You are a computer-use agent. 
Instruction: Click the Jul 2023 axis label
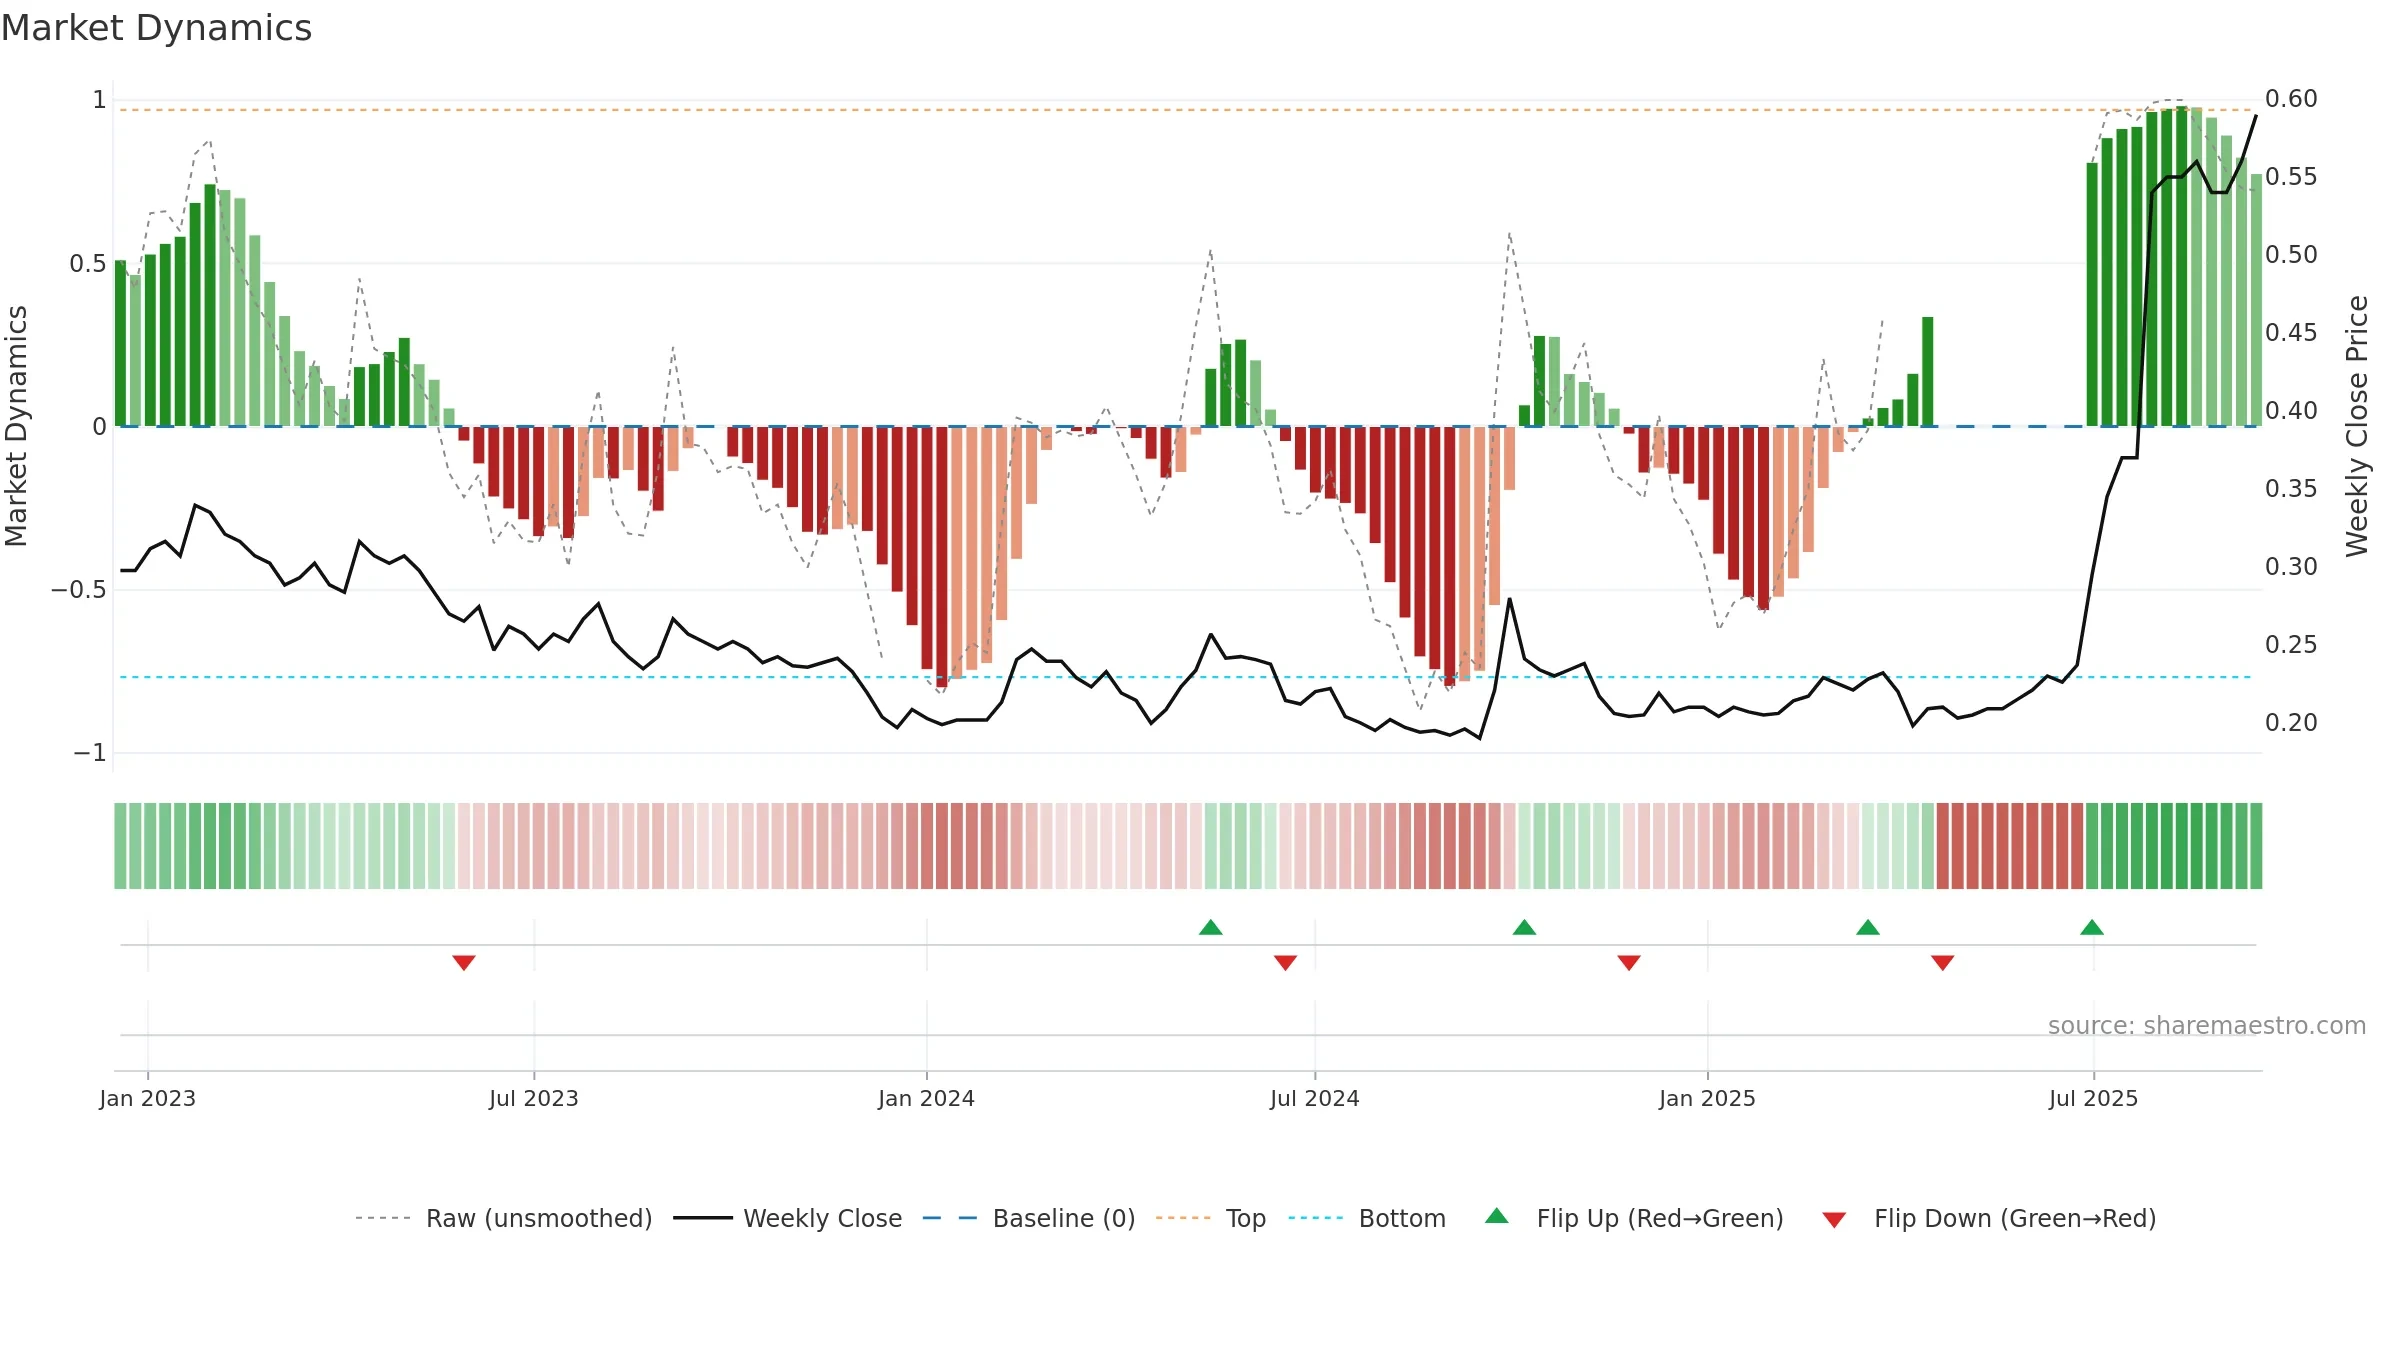pos(534,1098)
